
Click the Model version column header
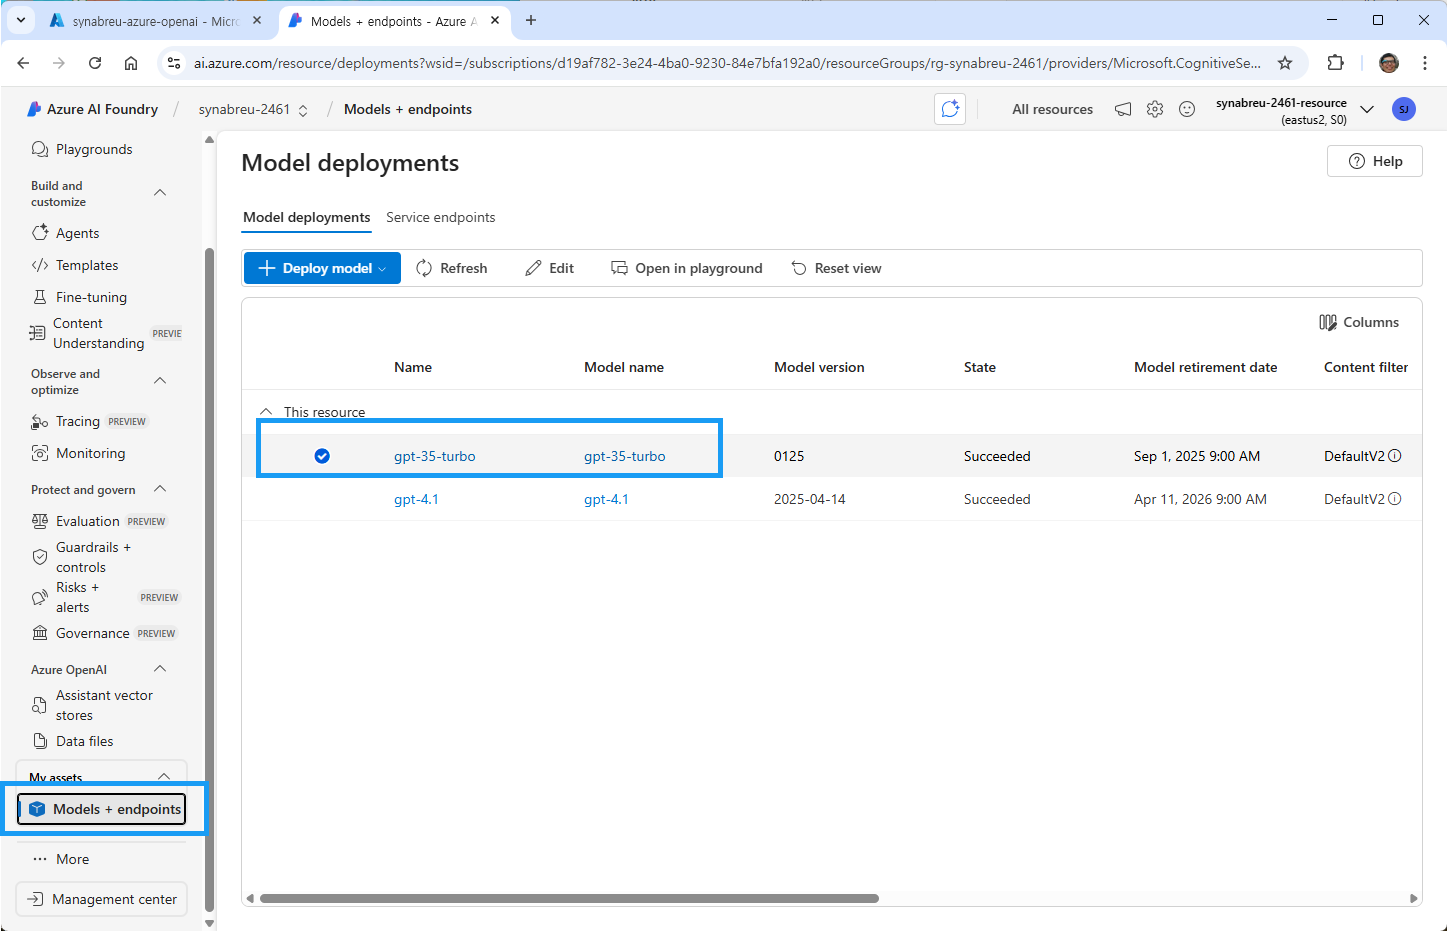point(819,367)
